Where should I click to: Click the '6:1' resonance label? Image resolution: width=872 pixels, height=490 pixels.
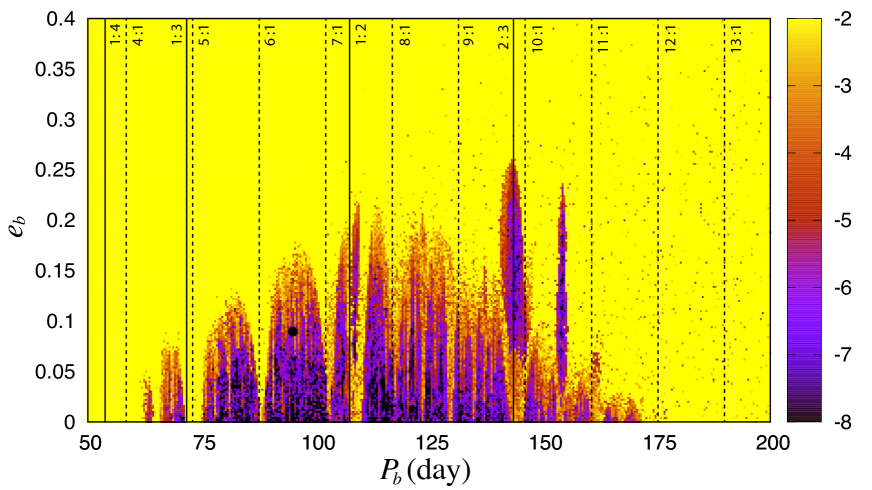(270, 34)
